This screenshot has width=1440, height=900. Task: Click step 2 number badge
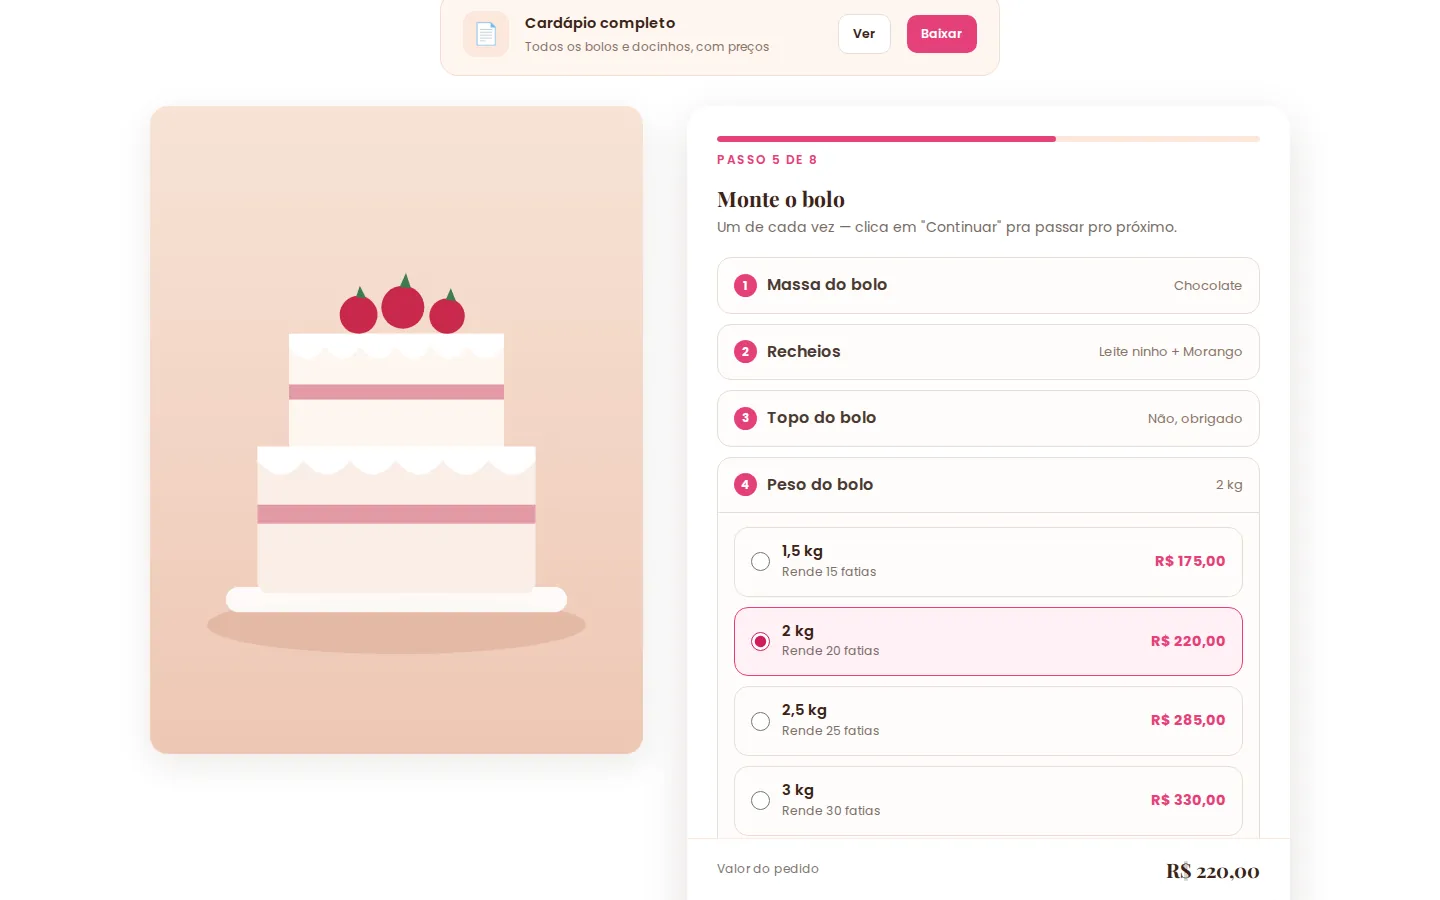tap(745, 352)
